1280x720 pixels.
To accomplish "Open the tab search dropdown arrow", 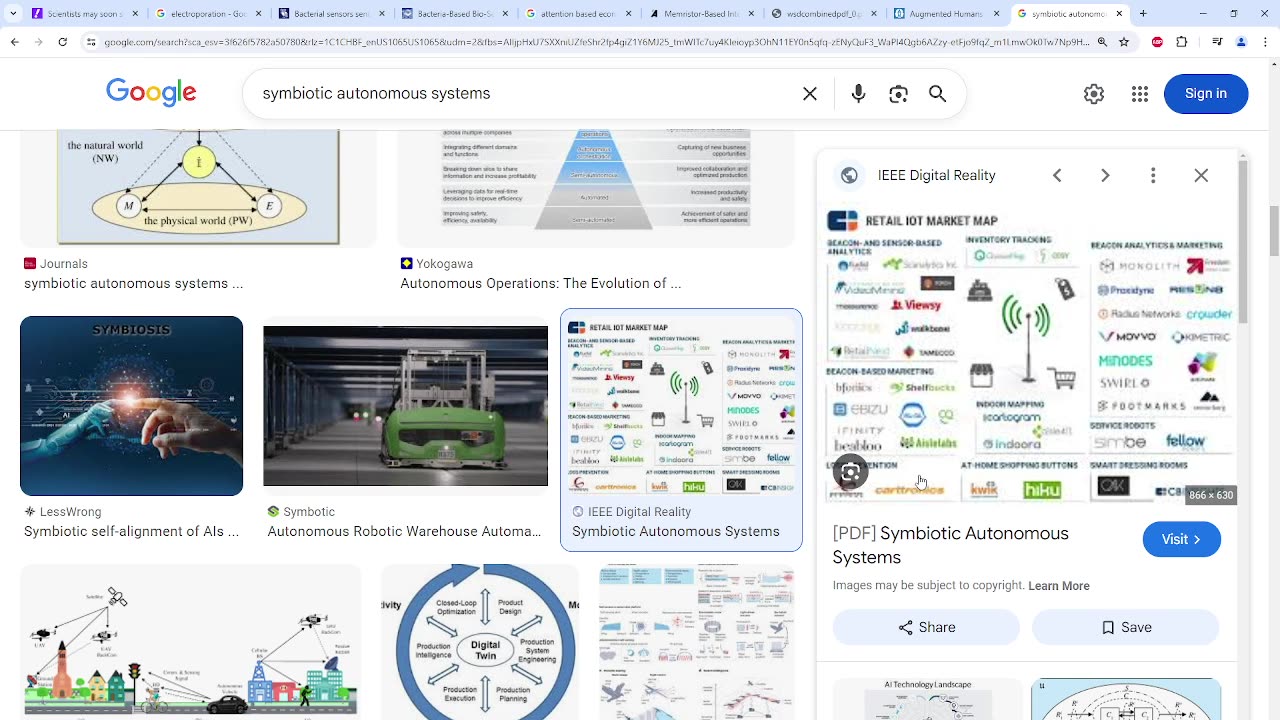I will coord(14,14).
